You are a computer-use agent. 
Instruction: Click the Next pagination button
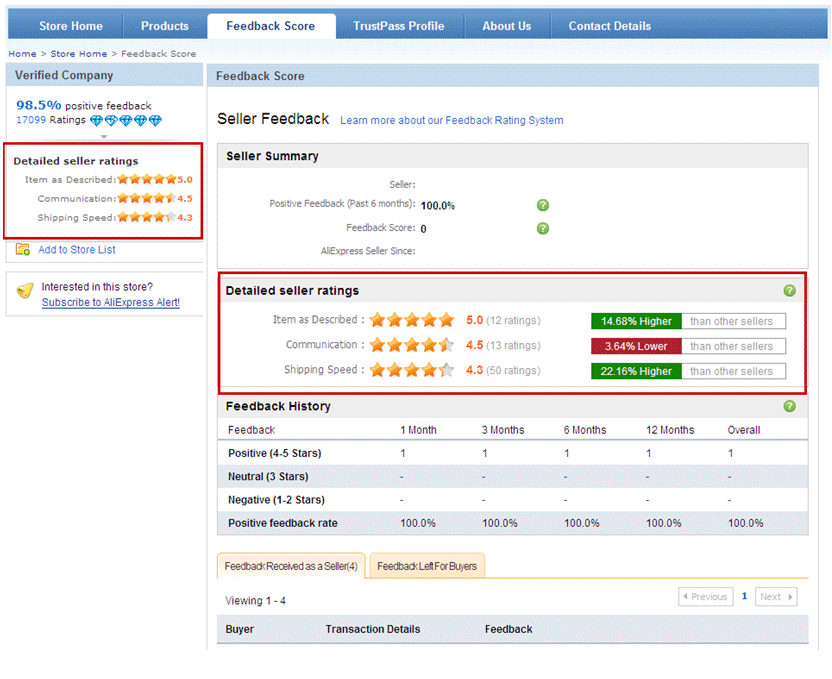click(x=775, y=597)
